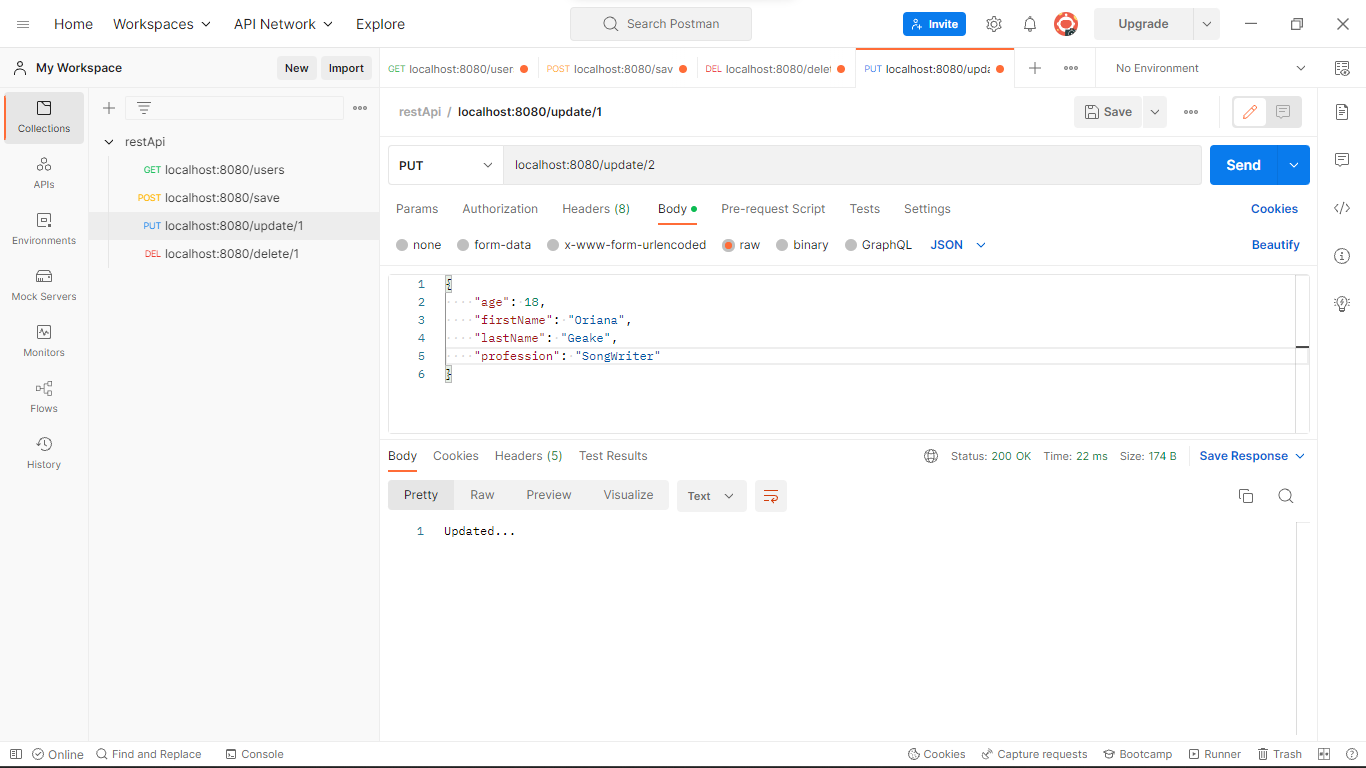Open the code snippet icon
1366x768 pixels.
[1342, 208]
